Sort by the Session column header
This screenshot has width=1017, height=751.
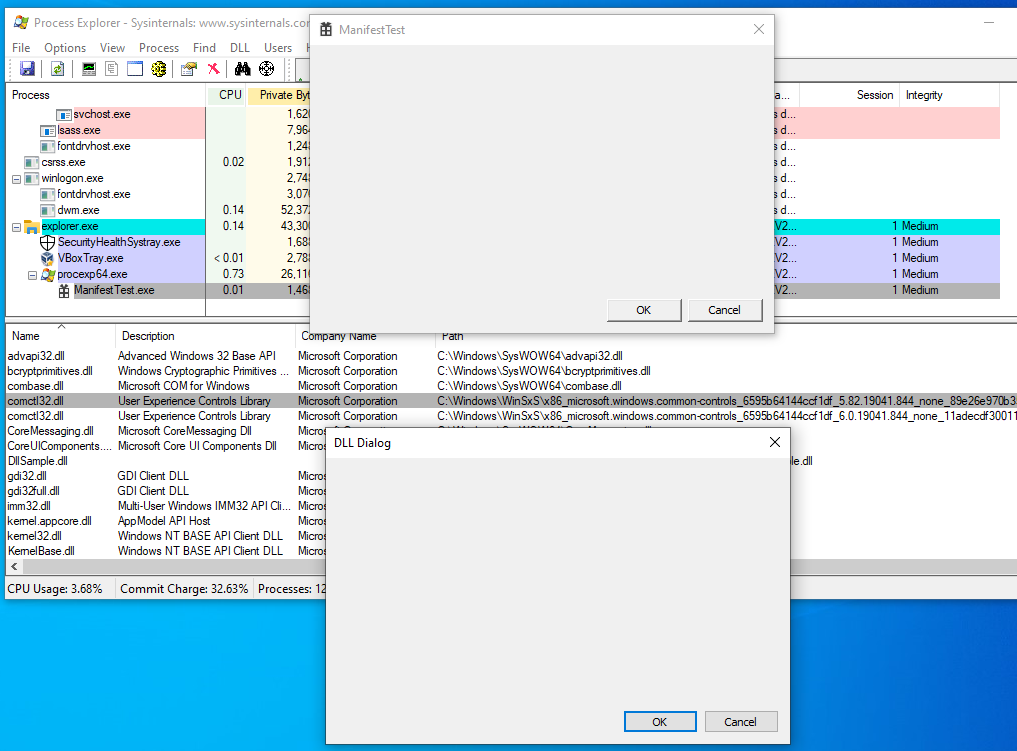click(x=850, y=95)
